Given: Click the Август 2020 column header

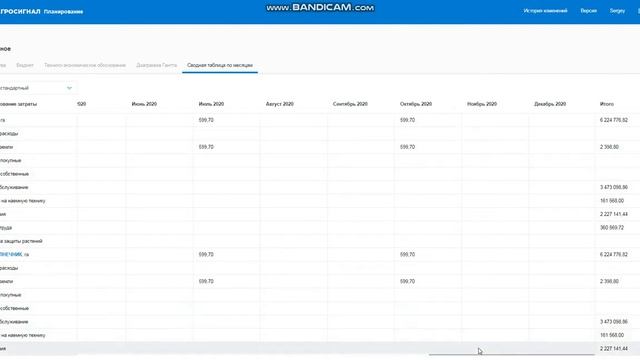Looking at the screenshot, I should click(x=280, y=104).
